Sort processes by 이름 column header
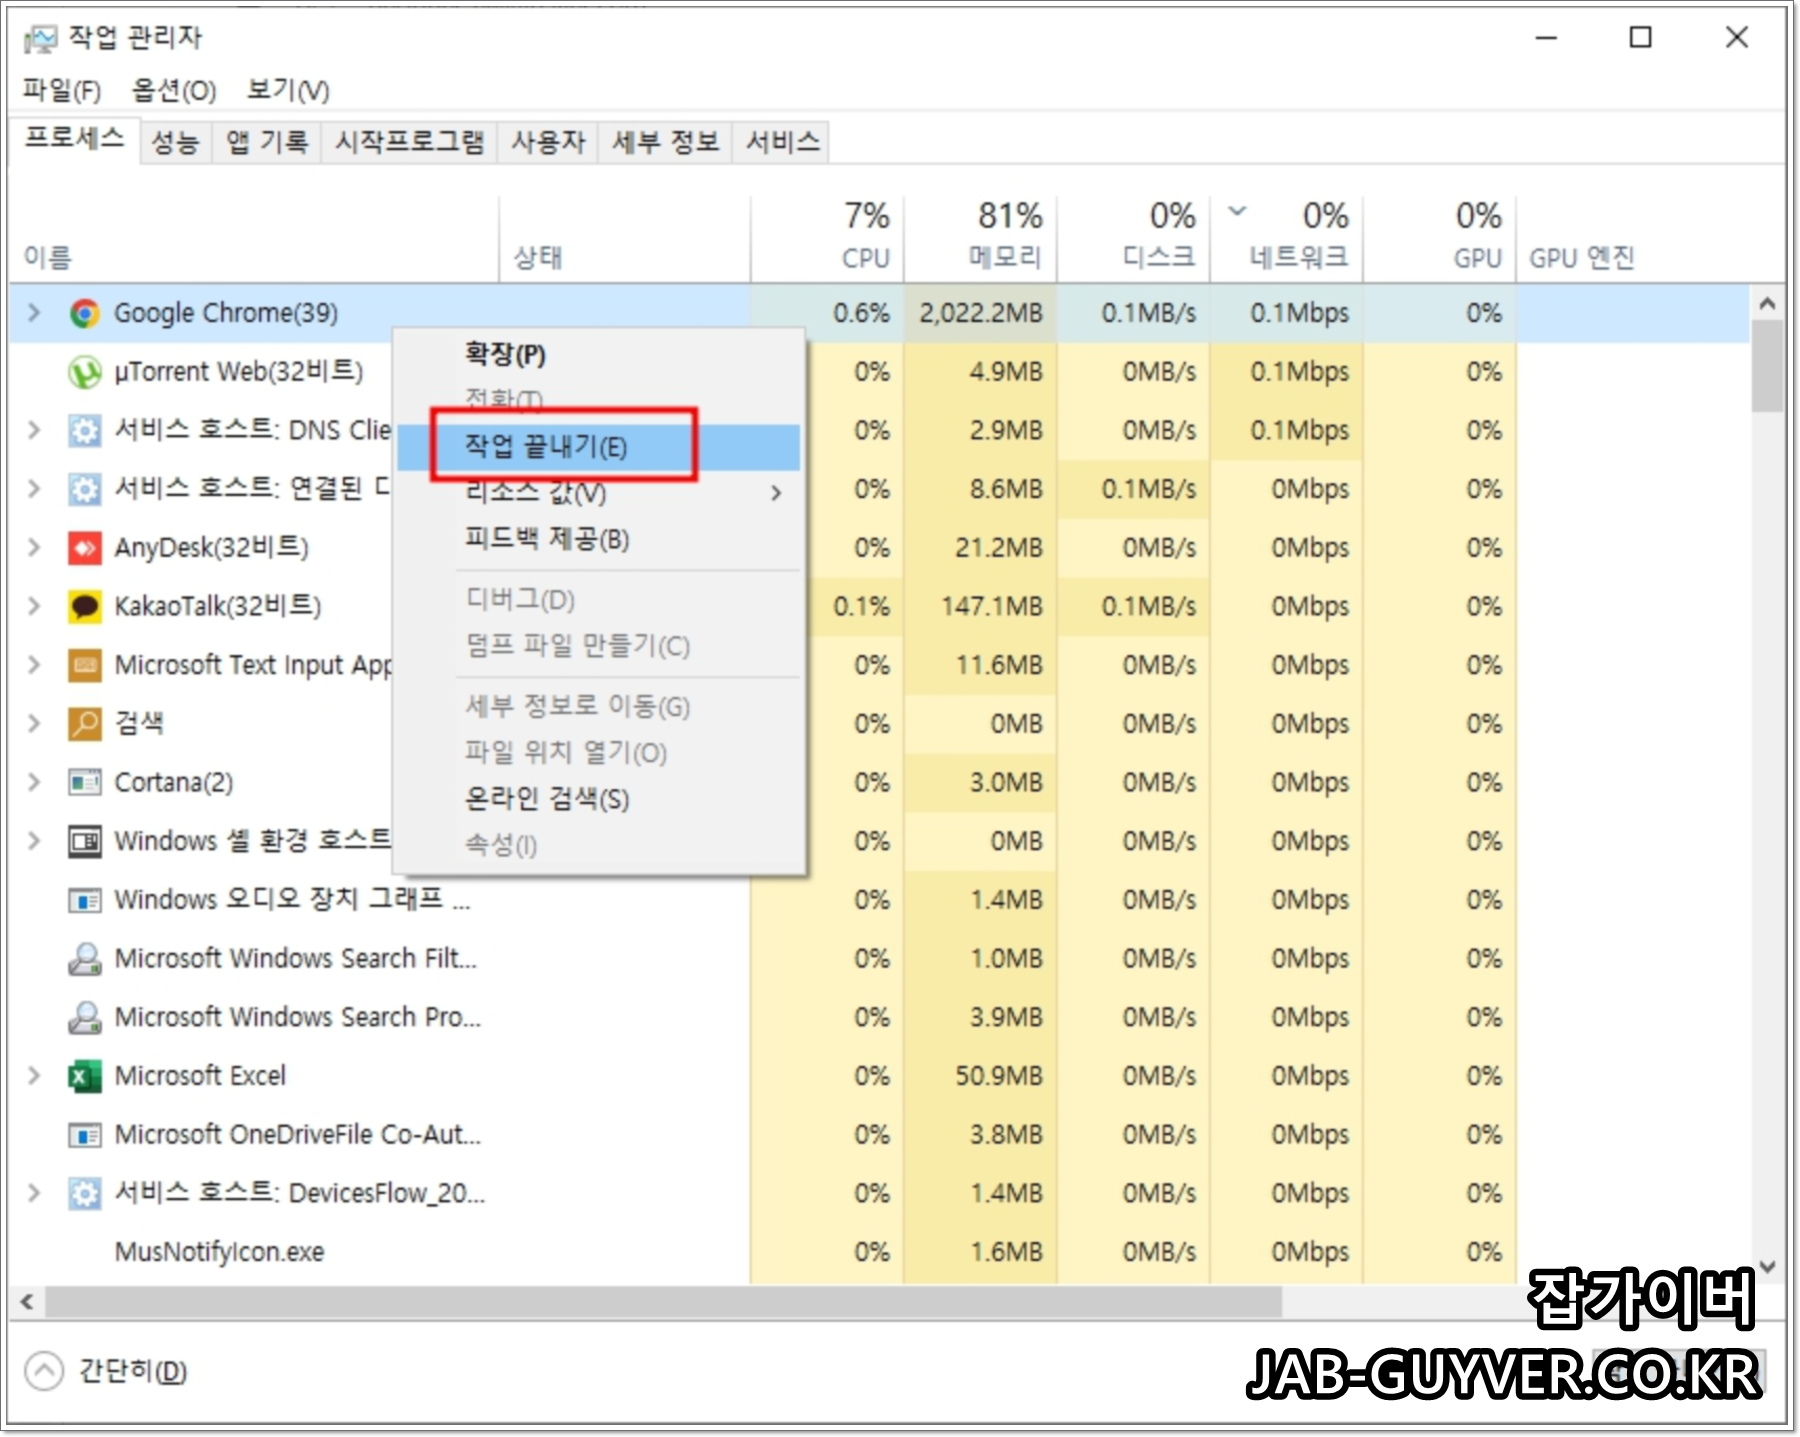Viewport: 1800px width, 1437px height. pyautogui.click(x=255, y=238)
